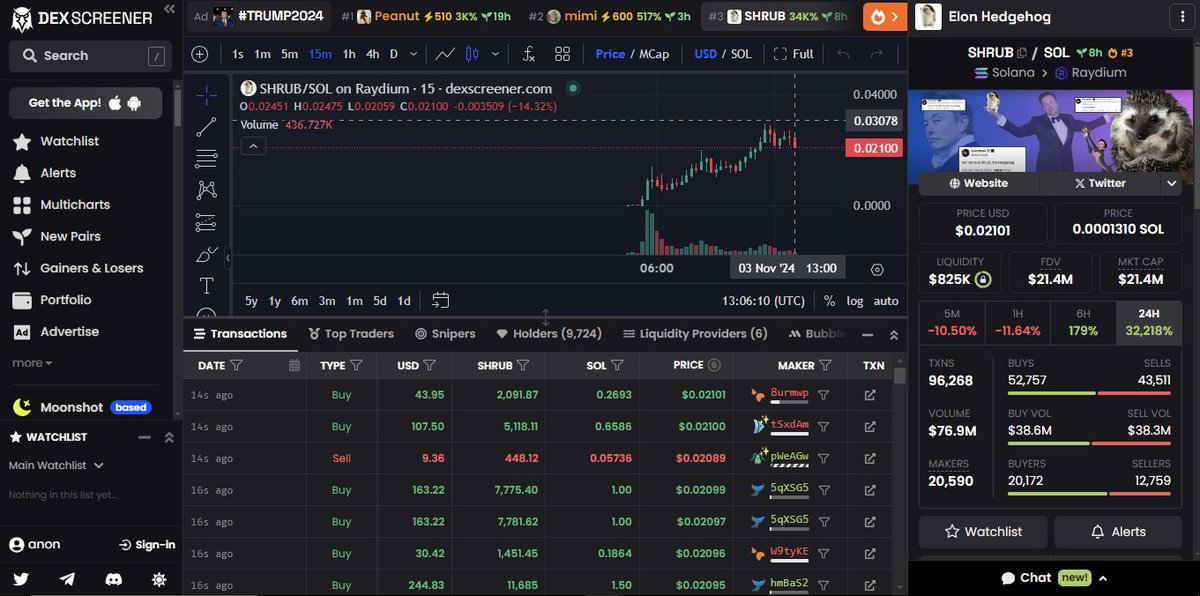Set Alerts for SHRUB
Image resolution: width=1200 pixels, height=596 pixels.
point(1118,532)
